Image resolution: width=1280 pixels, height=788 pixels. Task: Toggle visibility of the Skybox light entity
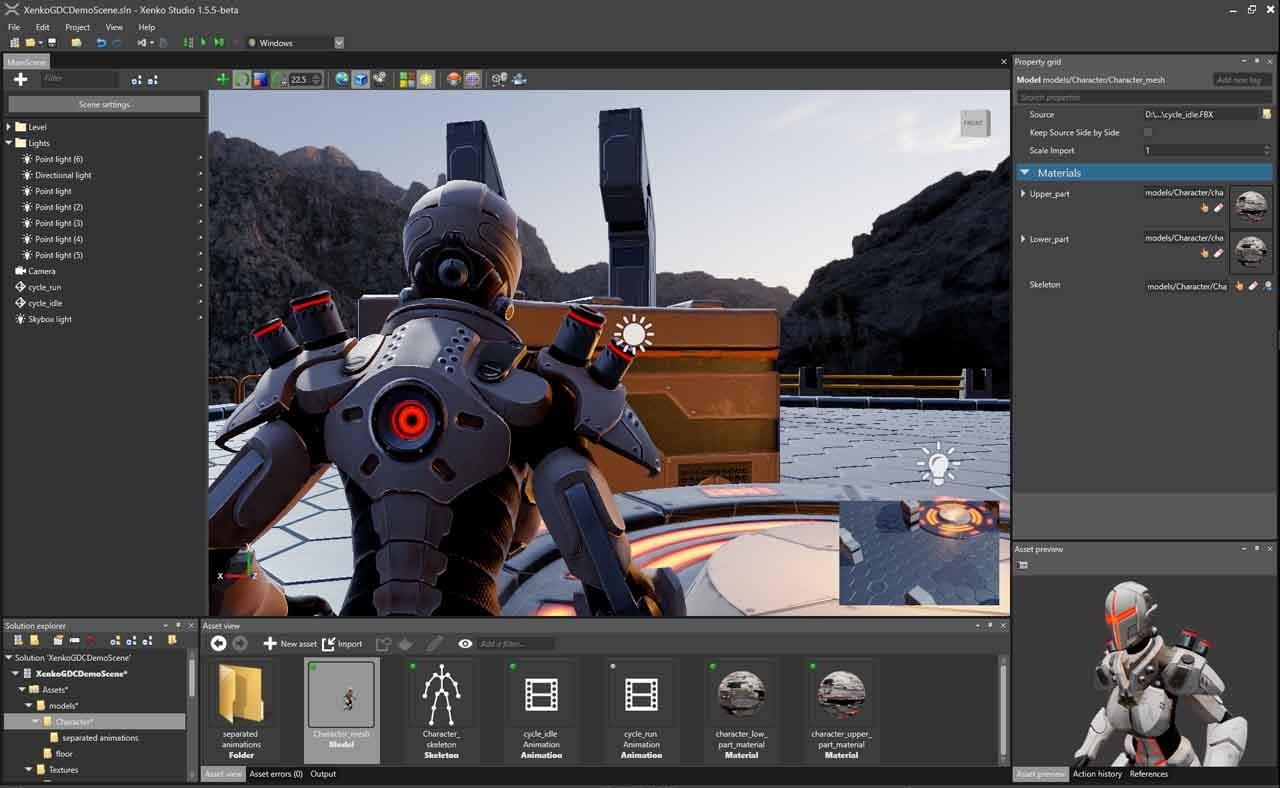(200, 319)
